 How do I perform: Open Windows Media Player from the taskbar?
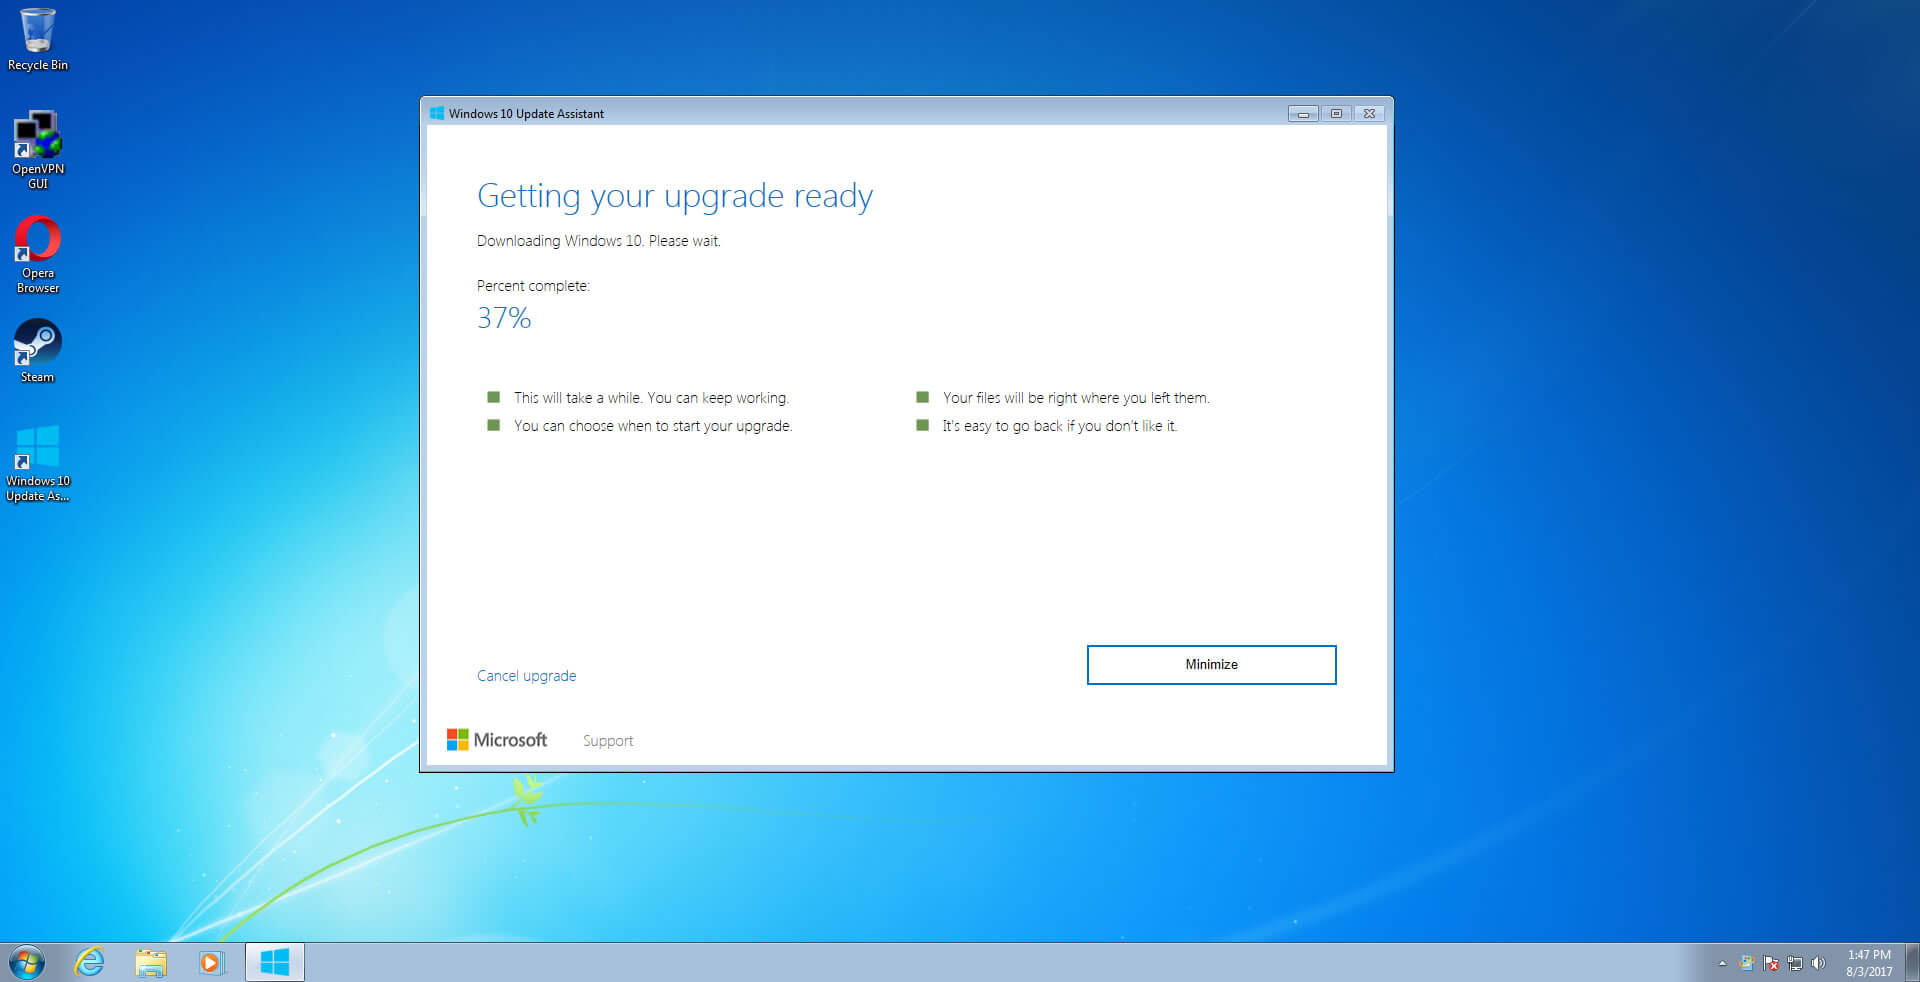[211, 963]
